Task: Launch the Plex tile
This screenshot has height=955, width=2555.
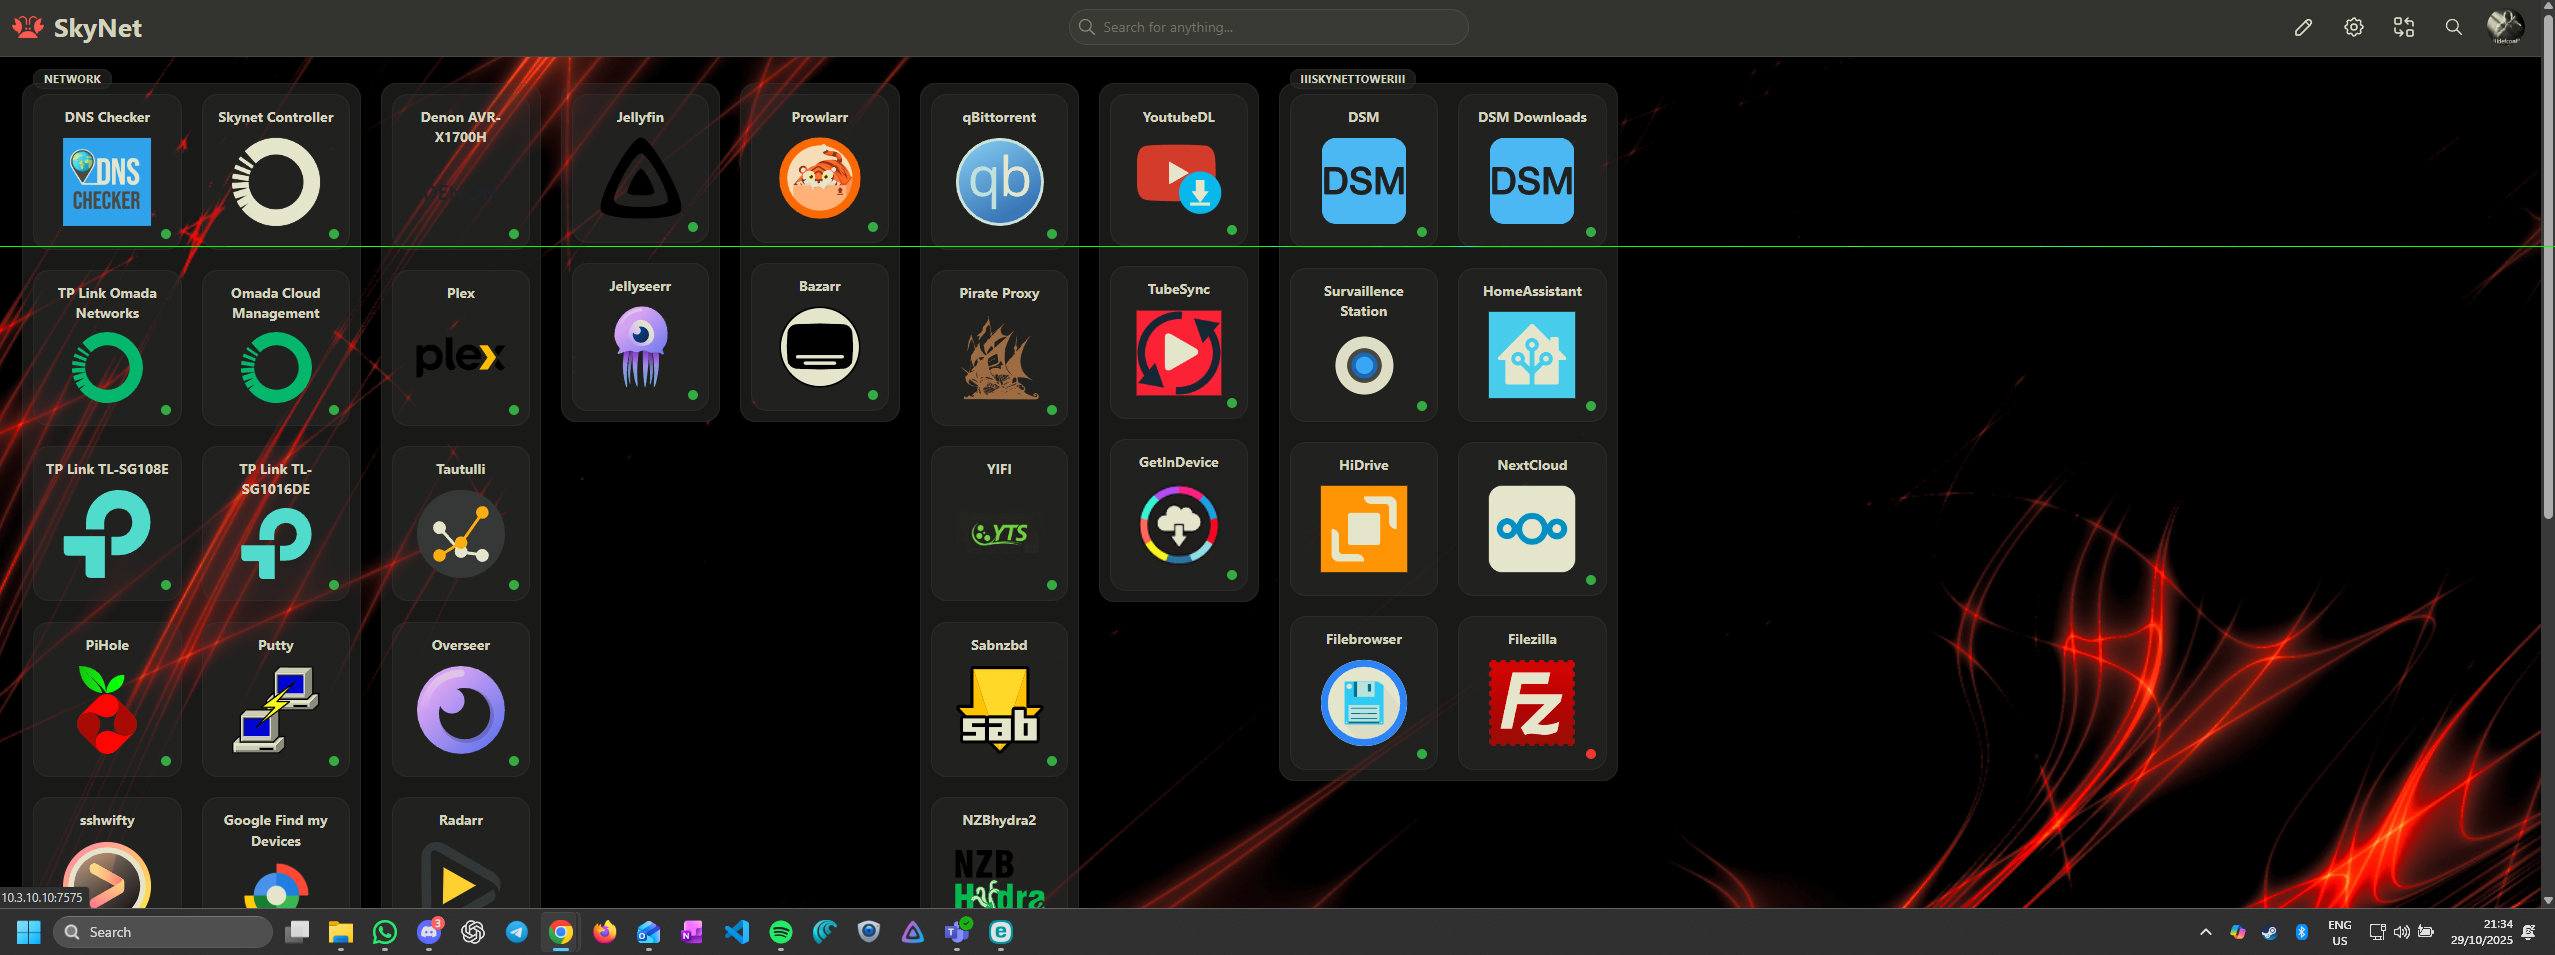Action: (461, 347)
